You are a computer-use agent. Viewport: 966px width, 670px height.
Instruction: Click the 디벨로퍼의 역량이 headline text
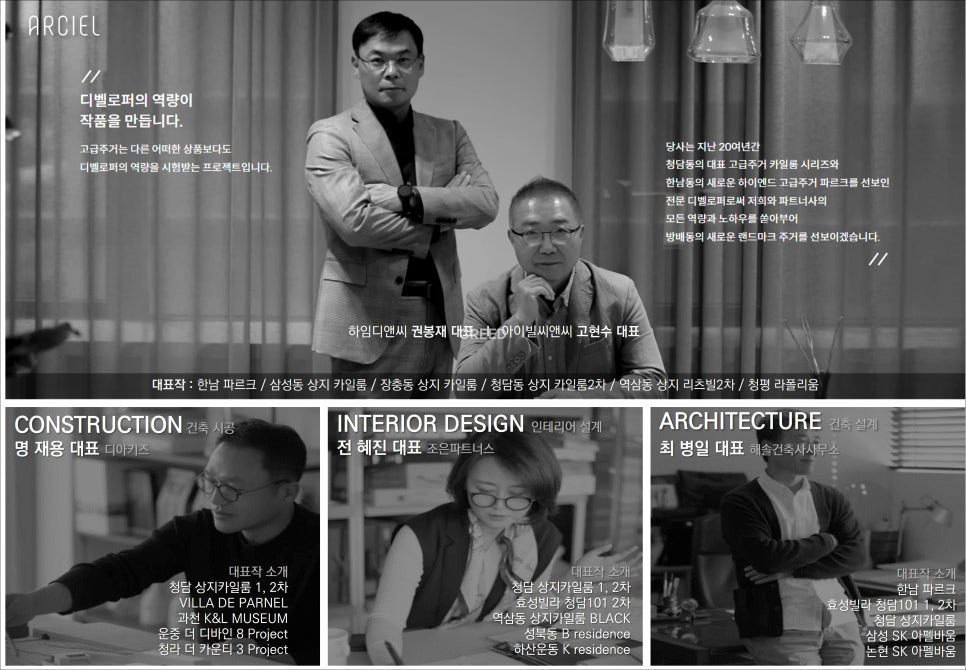click(x=136, y=100)
